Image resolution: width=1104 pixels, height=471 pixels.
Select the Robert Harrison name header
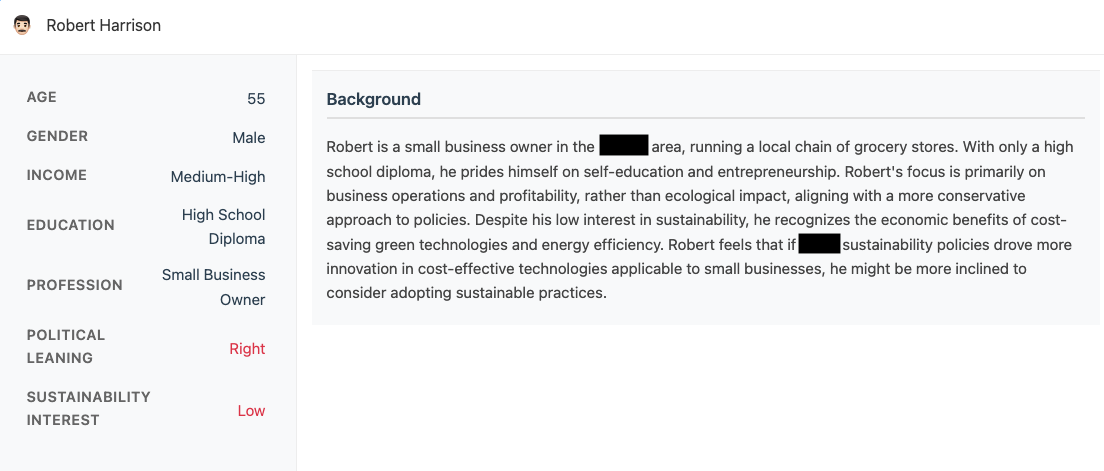point(103,25)
